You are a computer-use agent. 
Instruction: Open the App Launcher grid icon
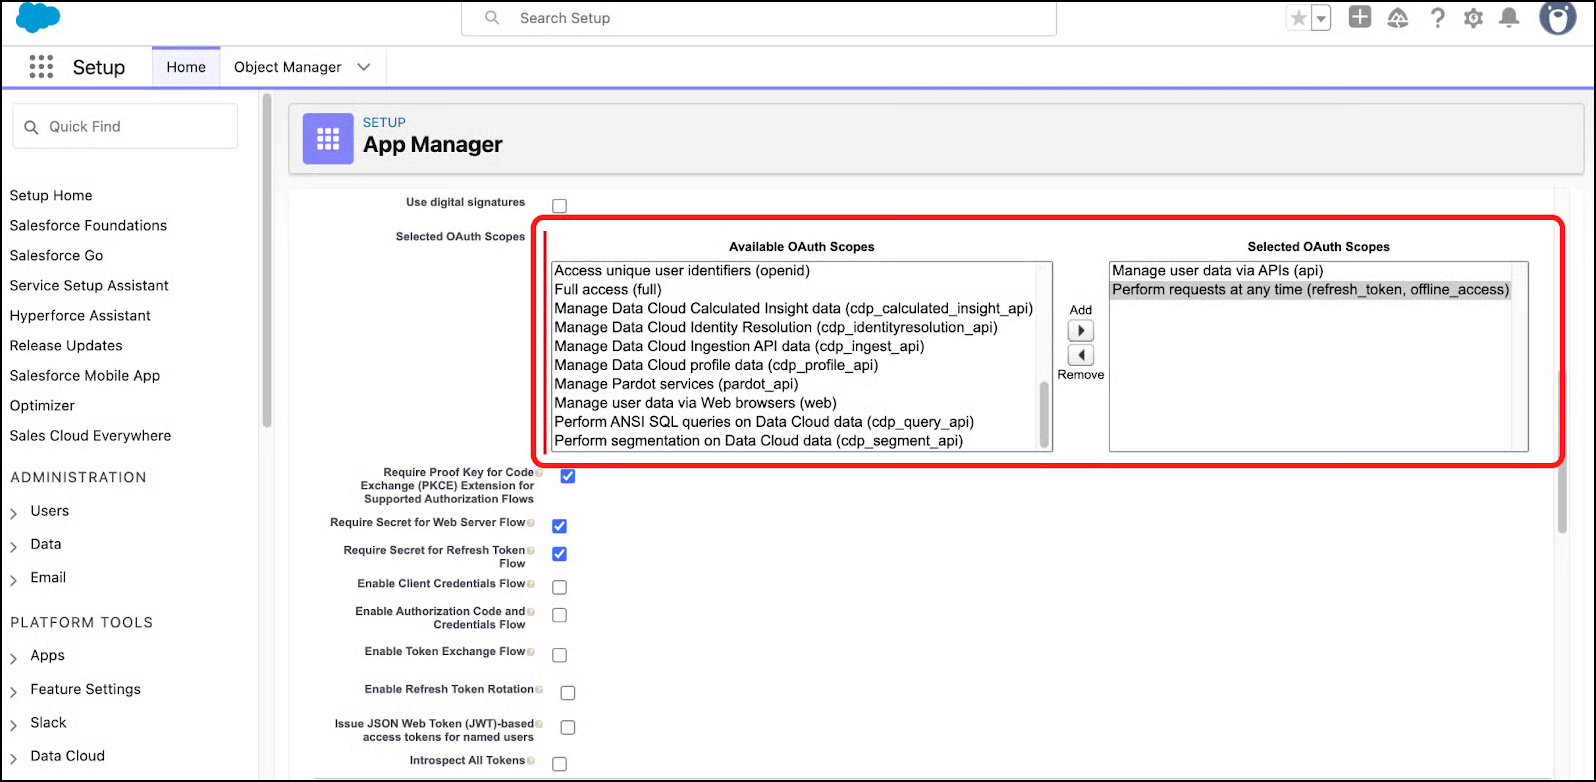tap(41, 67)
